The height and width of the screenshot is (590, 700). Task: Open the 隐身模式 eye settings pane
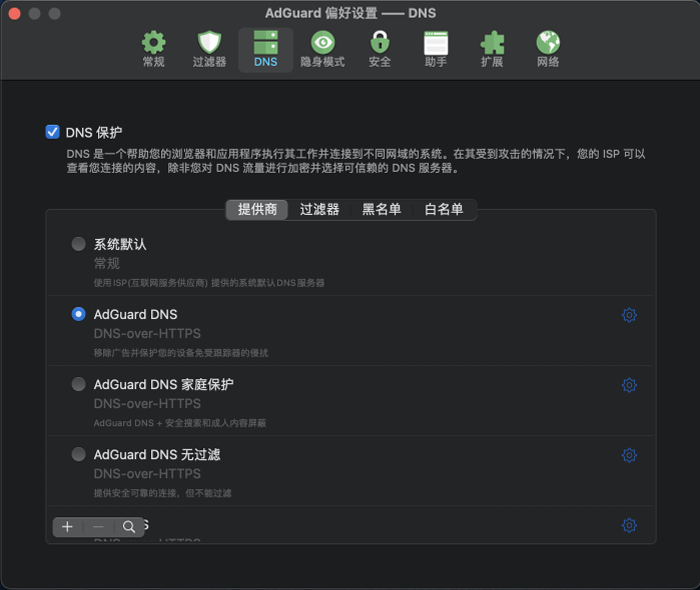point(322,50)
